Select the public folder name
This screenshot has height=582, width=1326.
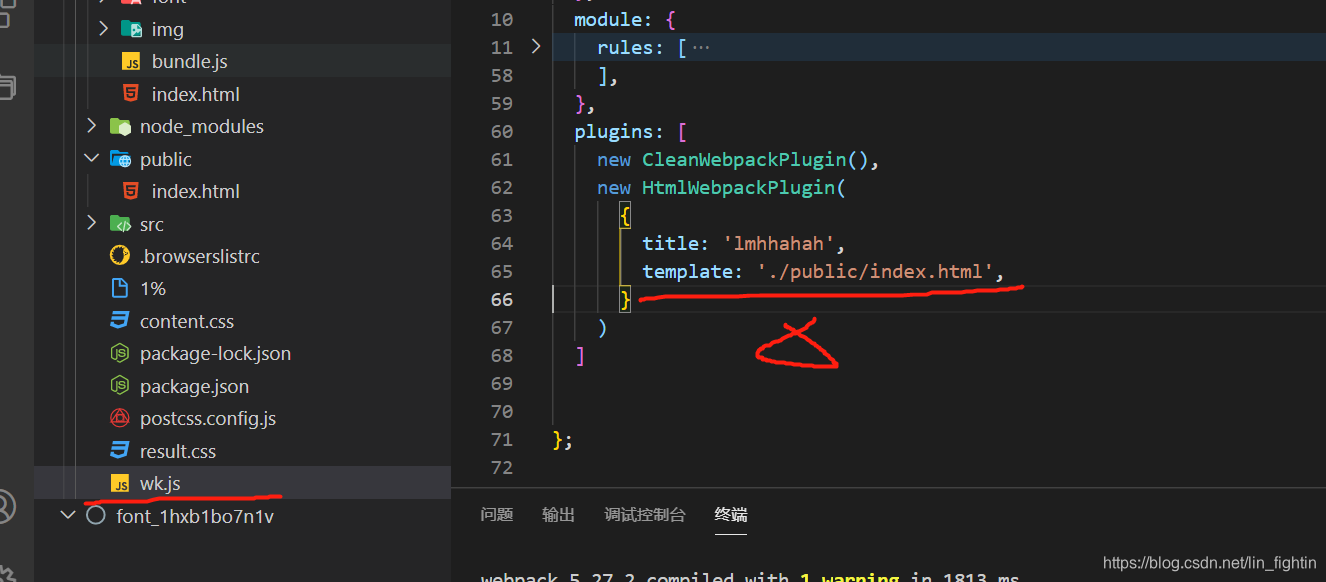pyautogui.click(x=166, y=159)
